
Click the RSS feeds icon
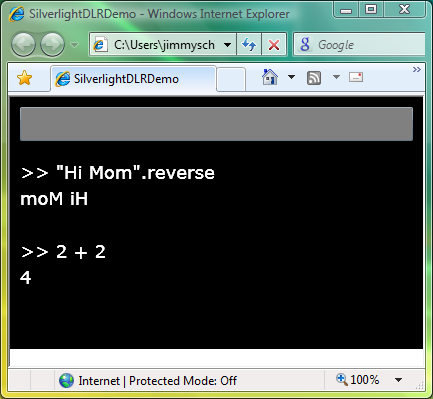314,78
